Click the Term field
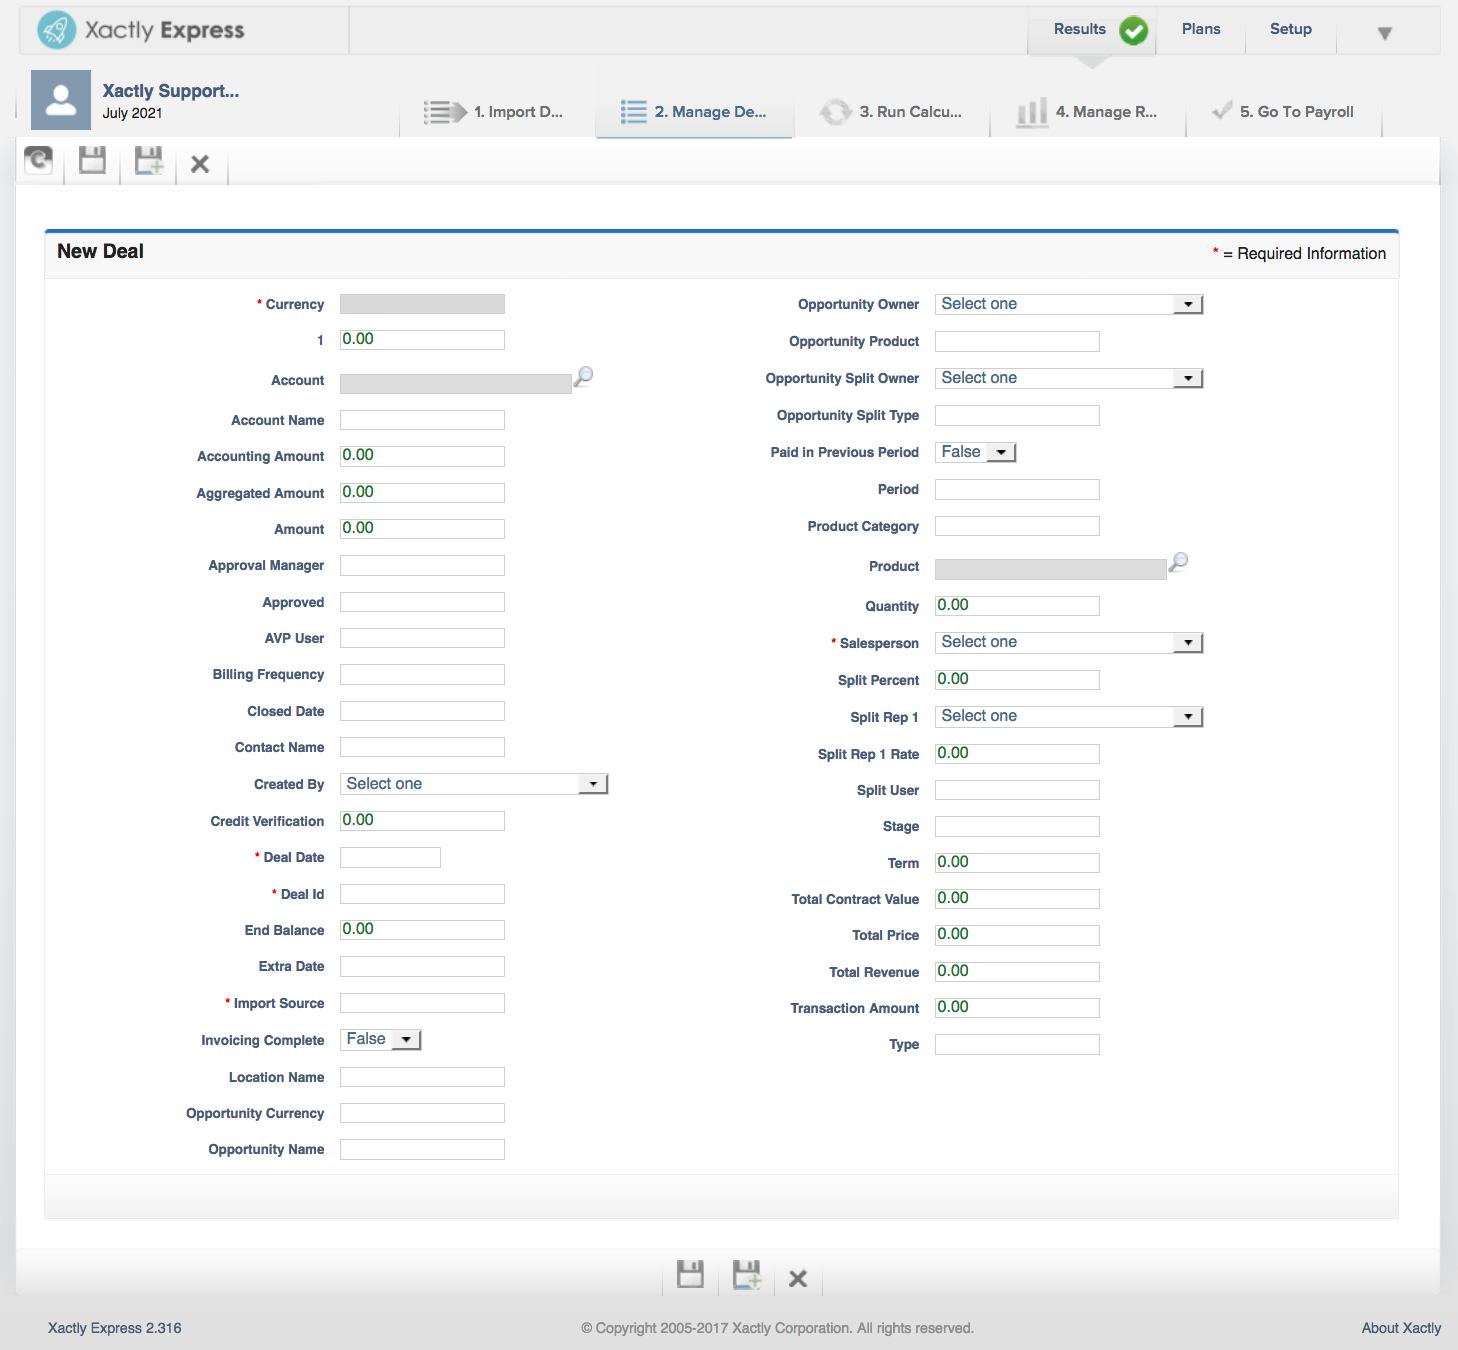The height and width of the screenshot is (1350, 1458). point(1017,863)
